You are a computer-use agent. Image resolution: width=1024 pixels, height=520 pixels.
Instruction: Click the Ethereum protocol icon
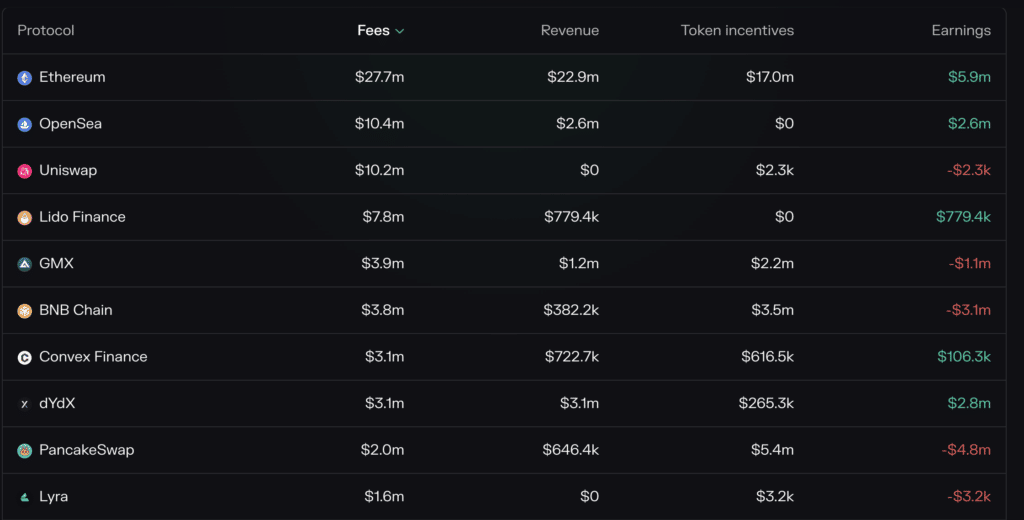pyautogui.click(x=25, y=78)
